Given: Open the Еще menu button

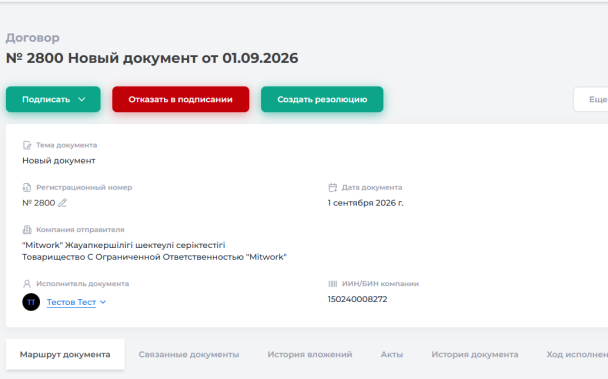Looking at the screenshot, I should 591,99.
